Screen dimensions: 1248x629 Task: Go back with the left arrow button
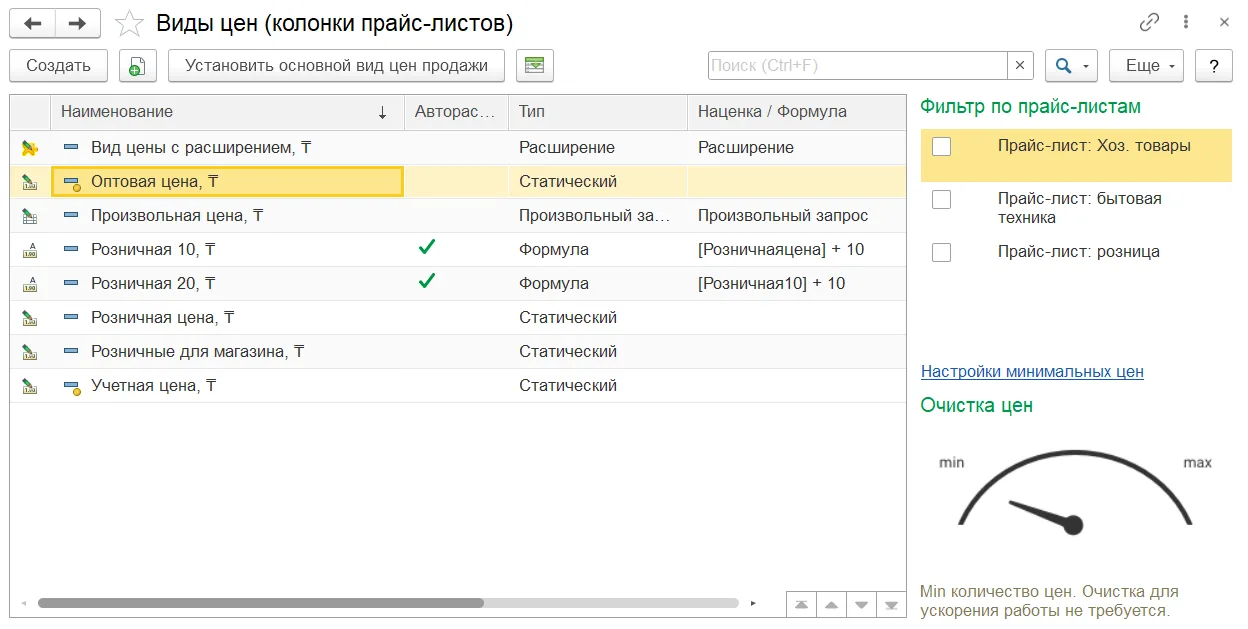pyautogui.click(x=33, y=23)
